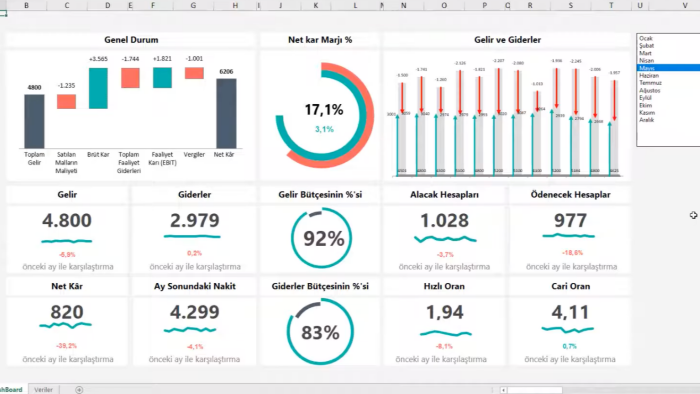Select column B header

pos(26,5)
